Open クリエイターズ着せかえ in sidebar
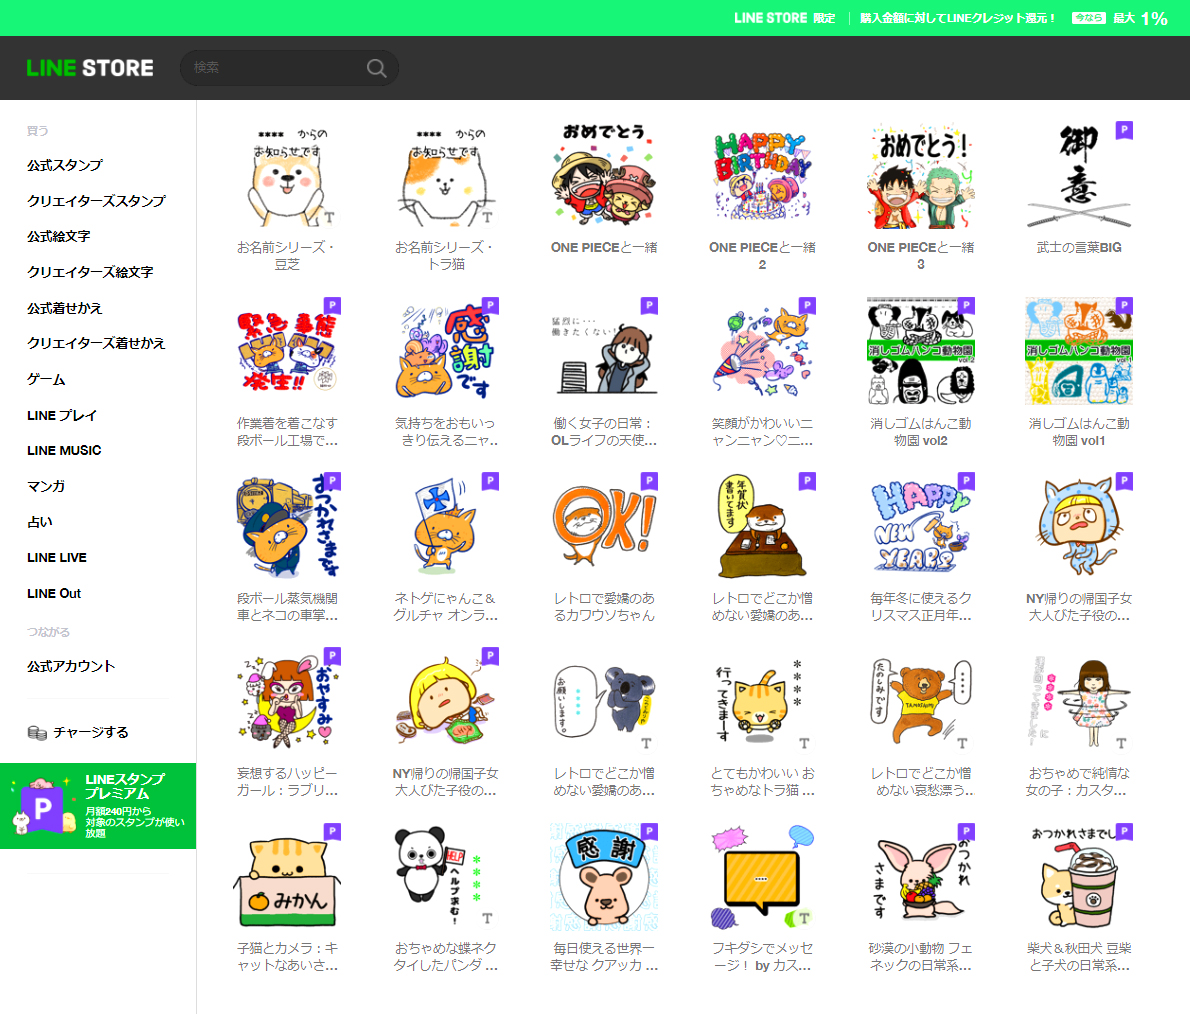This screenshot has width=1190, height=1014. (96, 344)
